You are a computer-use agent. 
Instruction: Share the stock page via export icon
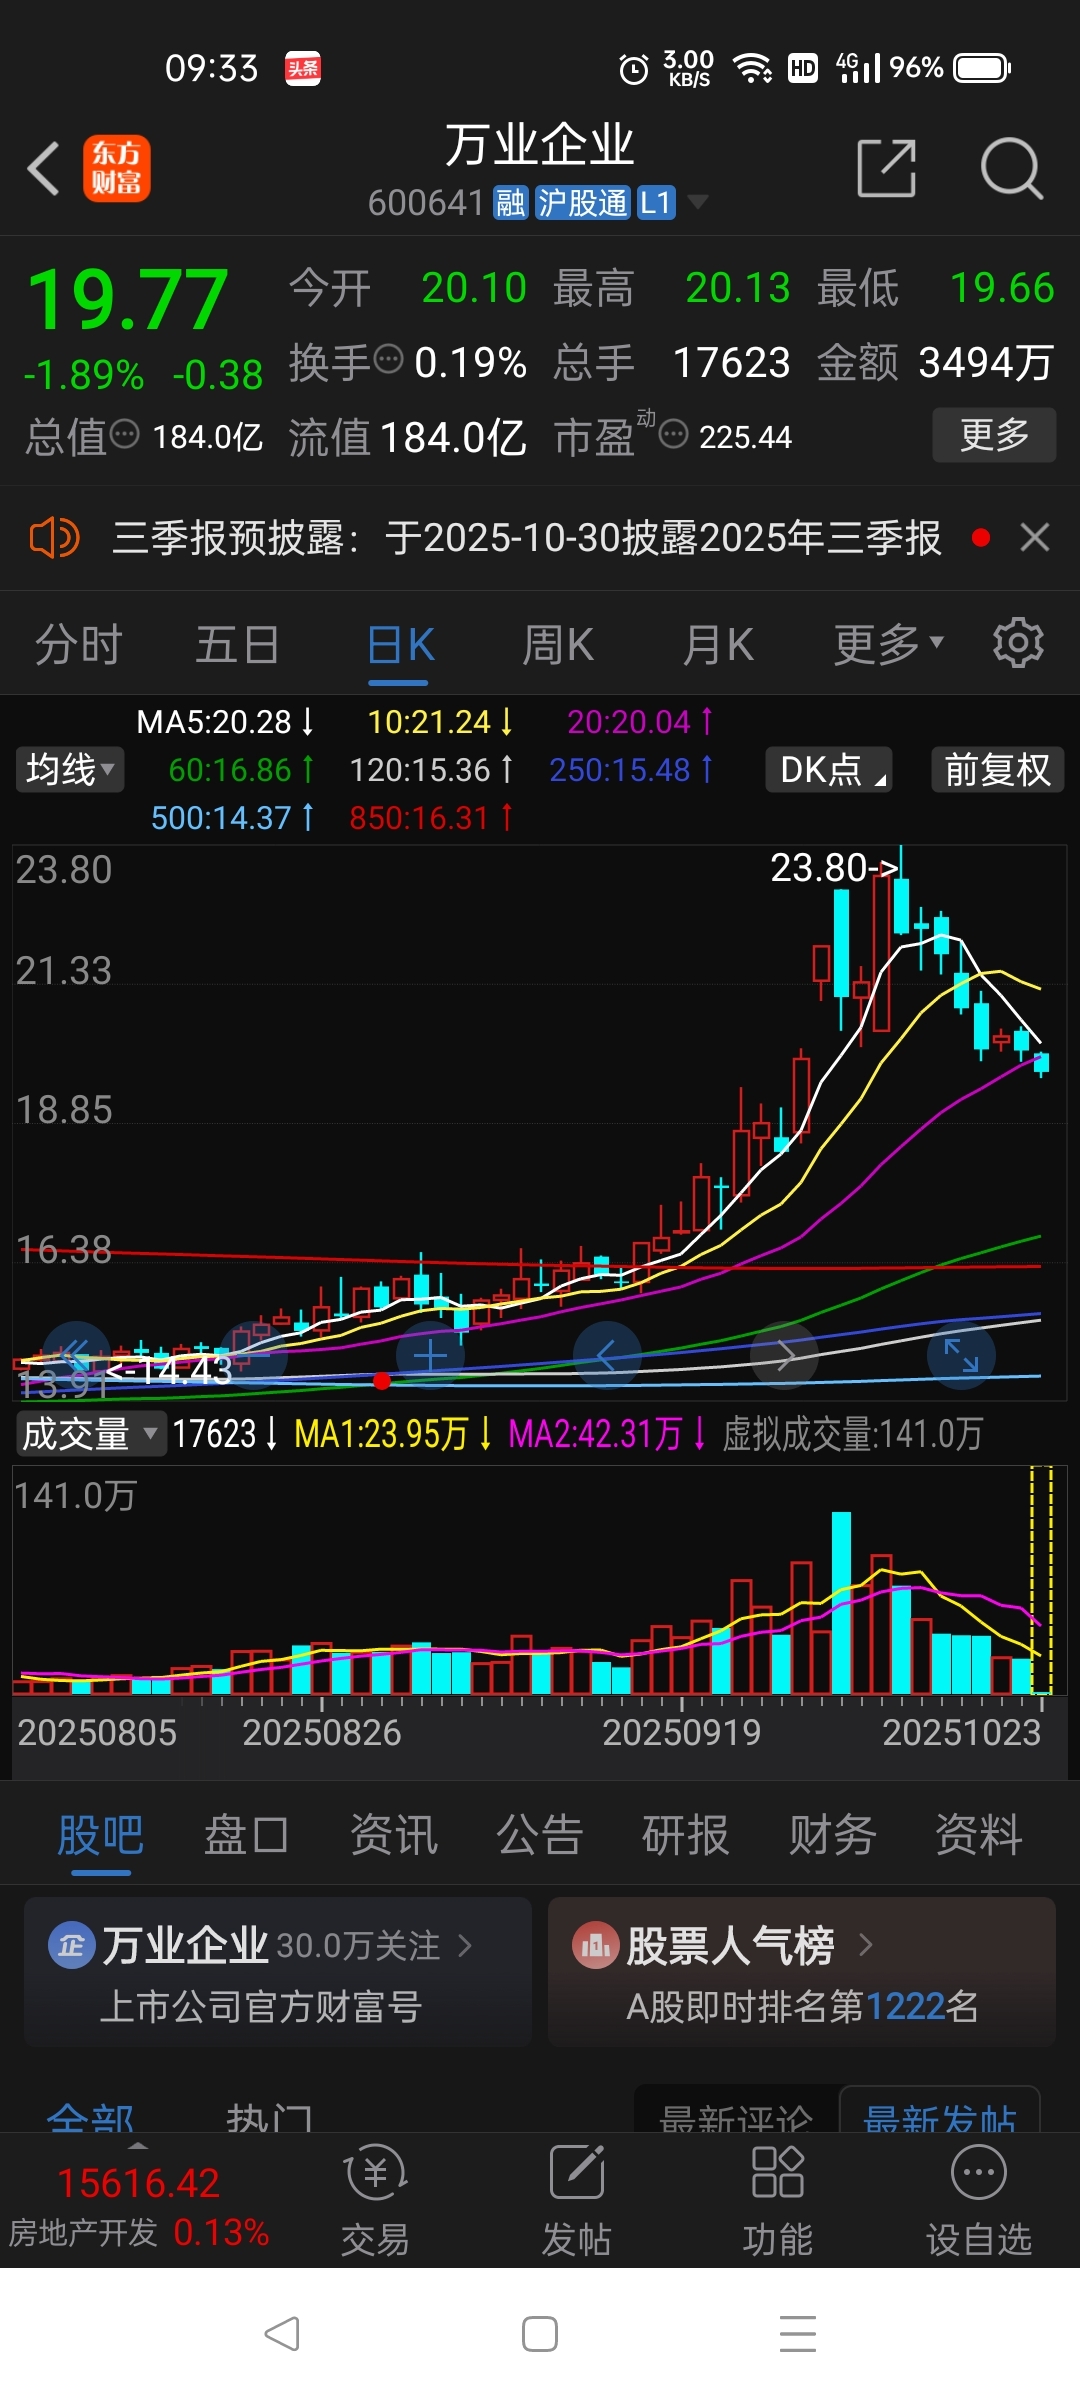887,168
